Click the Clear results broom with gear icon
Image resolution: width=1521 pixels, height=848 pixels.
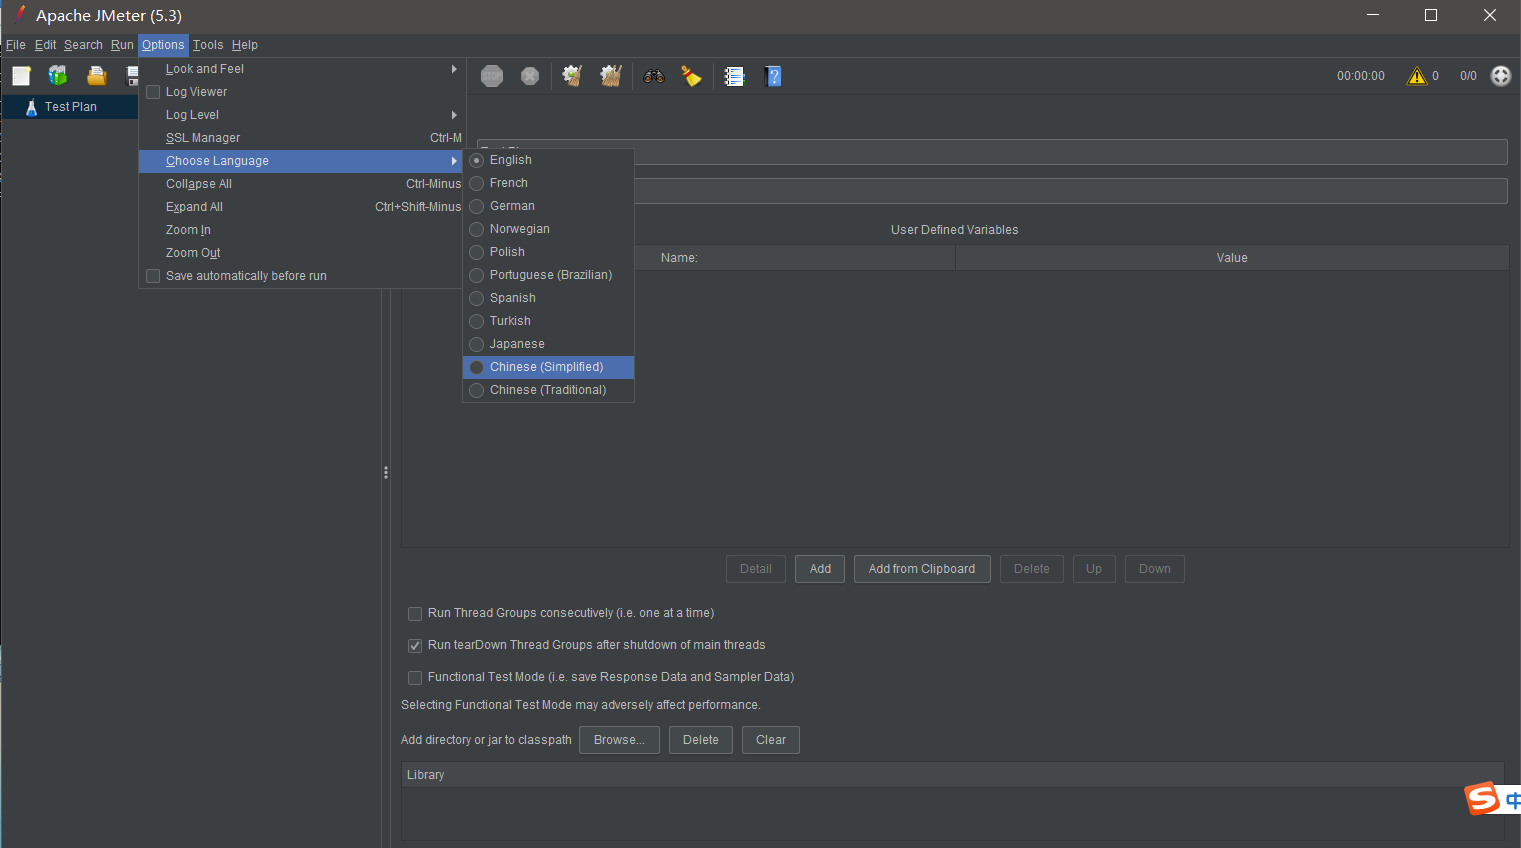572,76
